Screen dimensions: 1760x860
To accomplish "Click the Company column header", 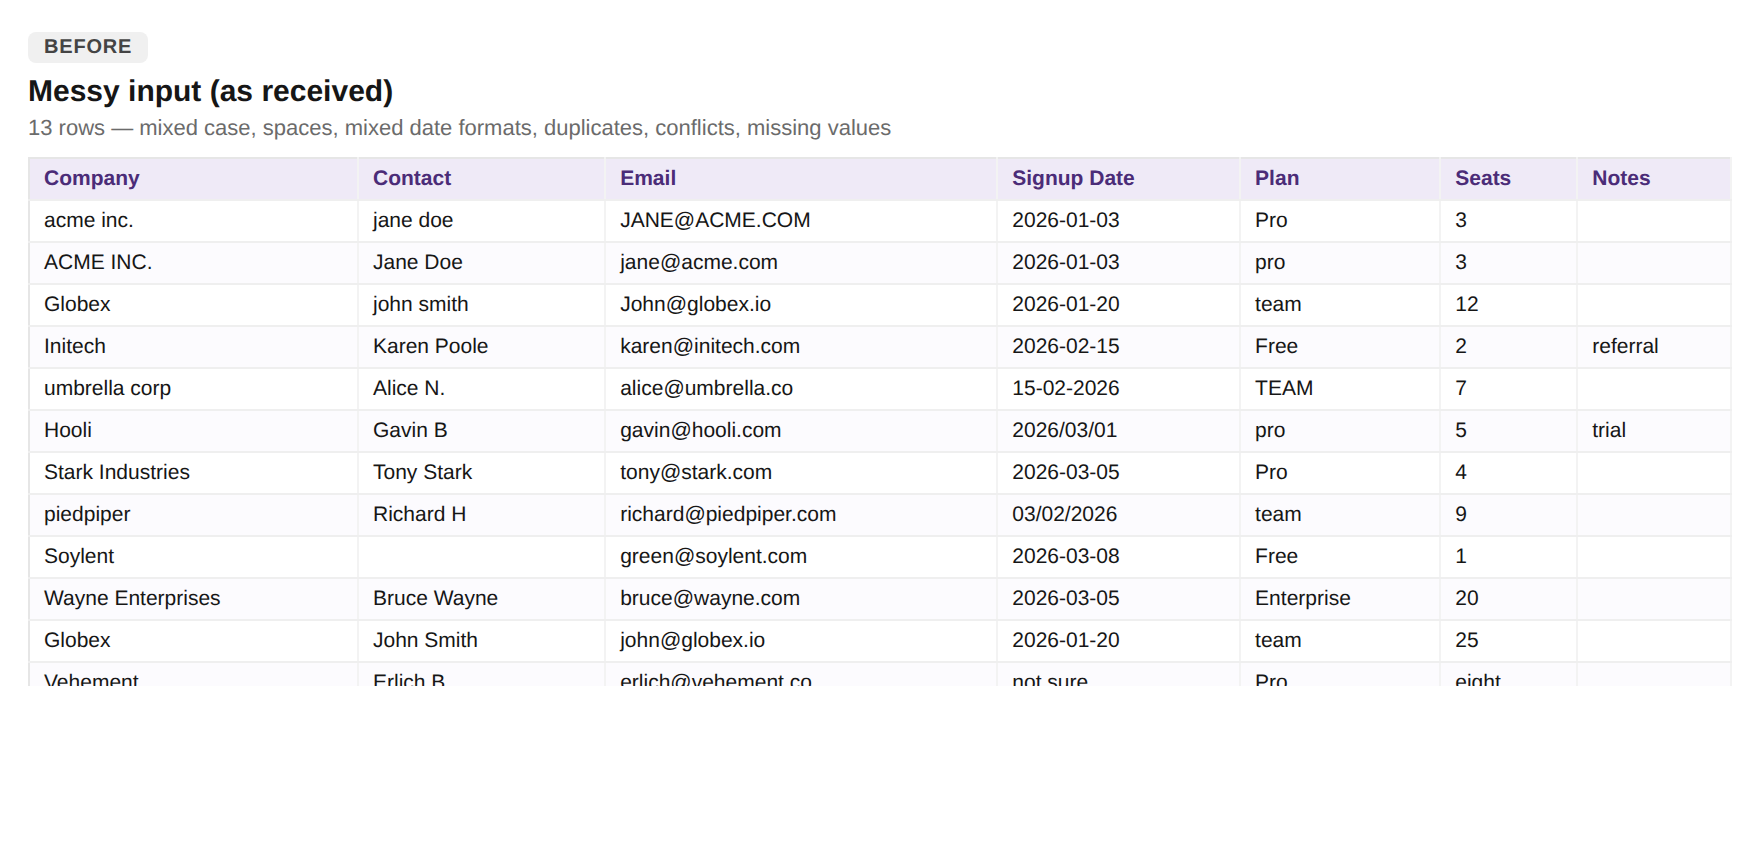I will point(193,179).
